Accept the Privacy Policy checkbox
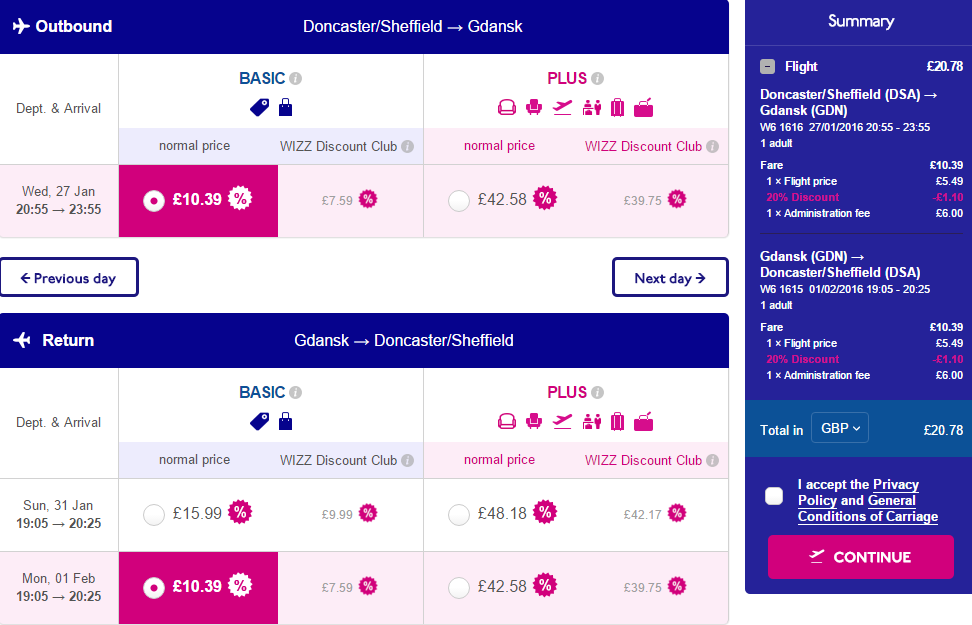 coord(774,496)
